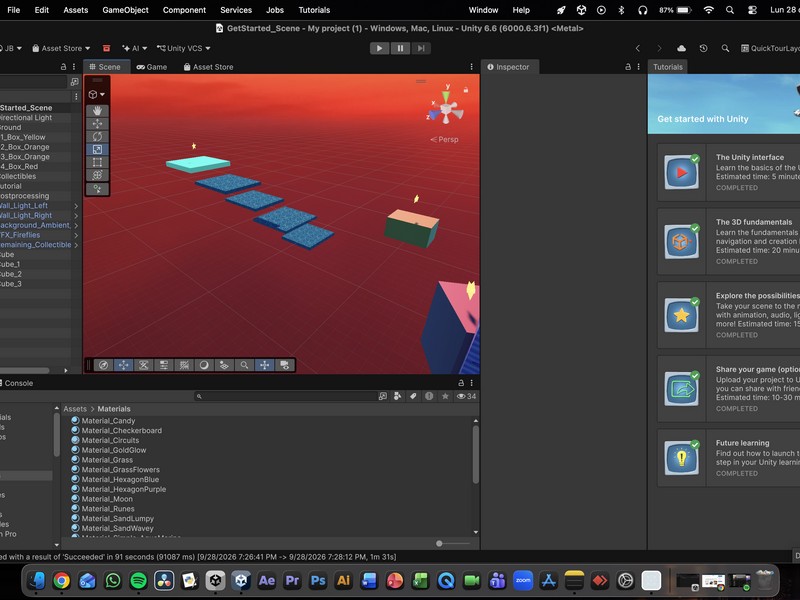
Task: Click the Play button
Action: [379, 48]
